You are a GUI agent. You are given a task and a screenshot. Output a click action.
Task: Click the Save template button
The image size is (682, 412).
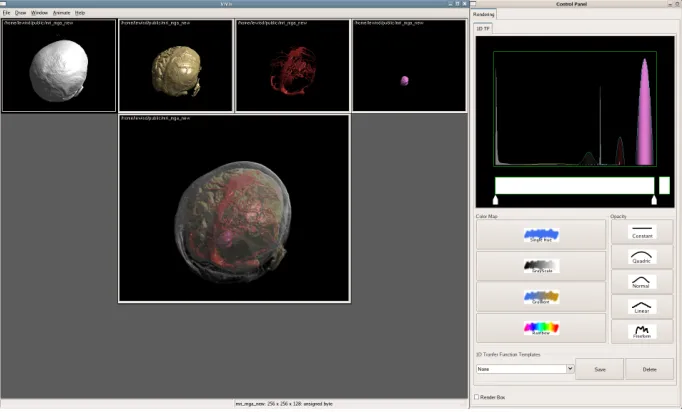click(600, 369)
